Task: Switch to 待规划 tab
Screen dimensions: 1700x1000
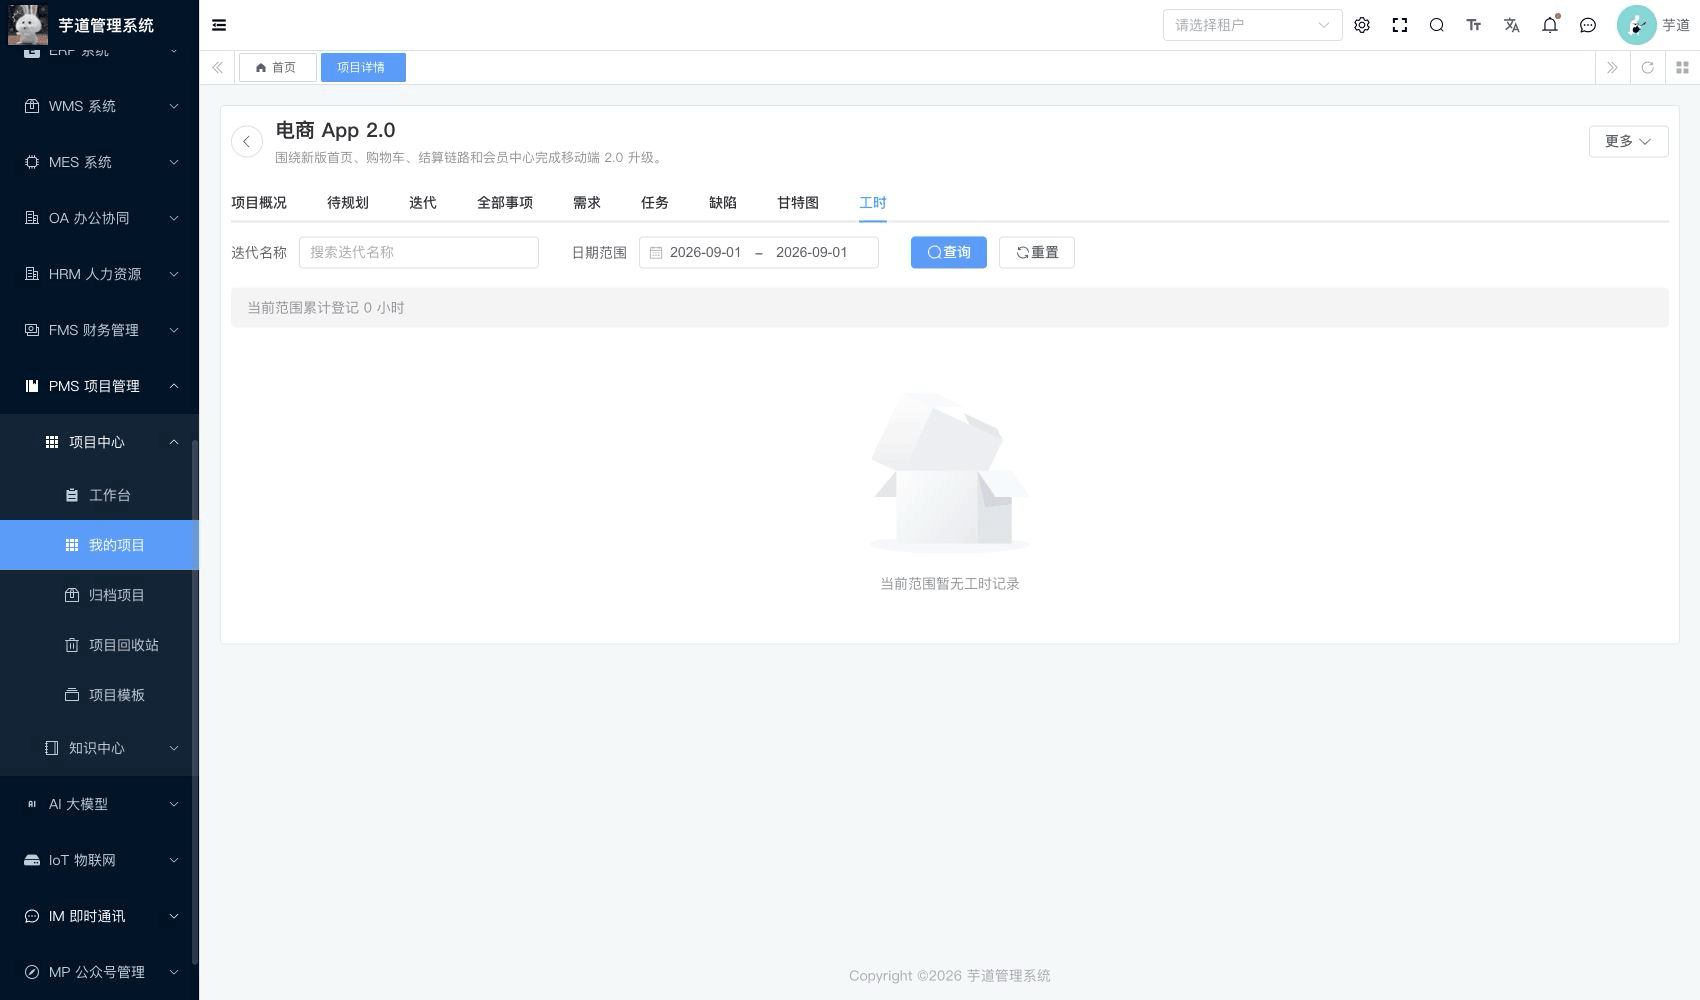Action: tap(348, 202)
